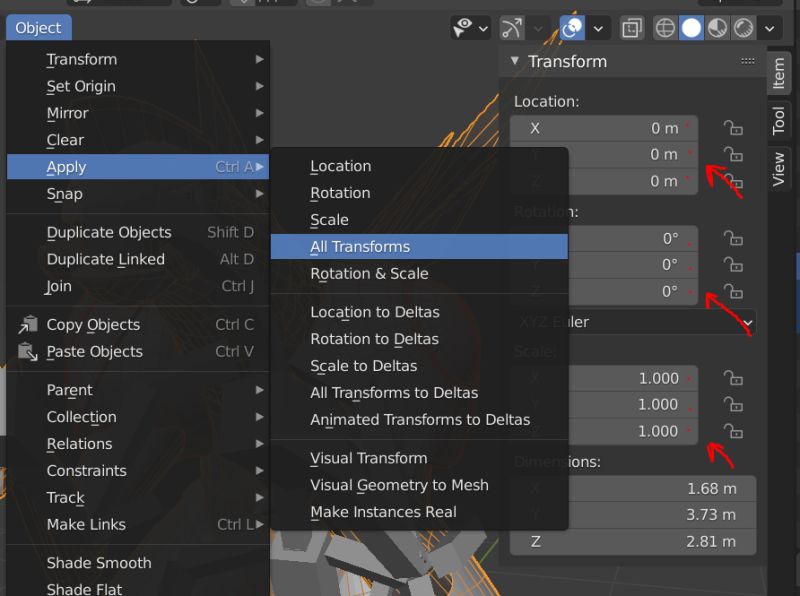Toggle X-Ray view in the viewport
800x596 pixels.
click(631, 28)
